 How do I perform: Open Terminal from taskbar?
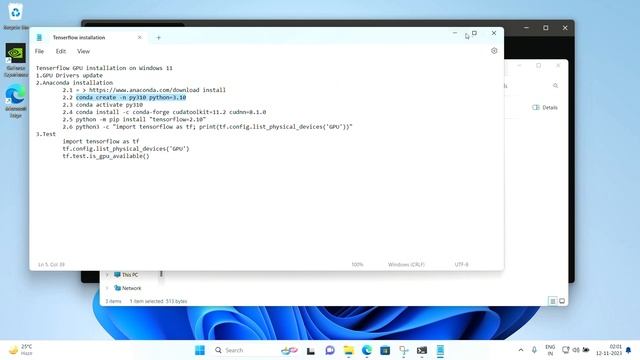(x=422, y=350)
